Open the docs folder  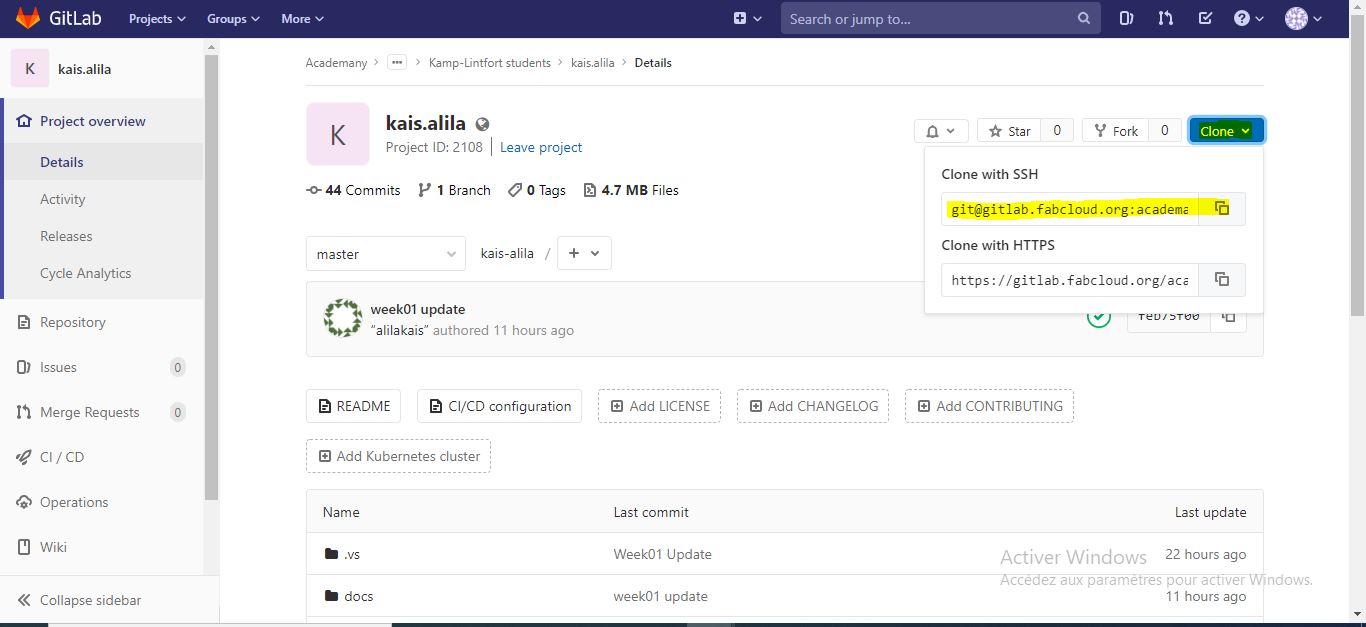[358, 596]
